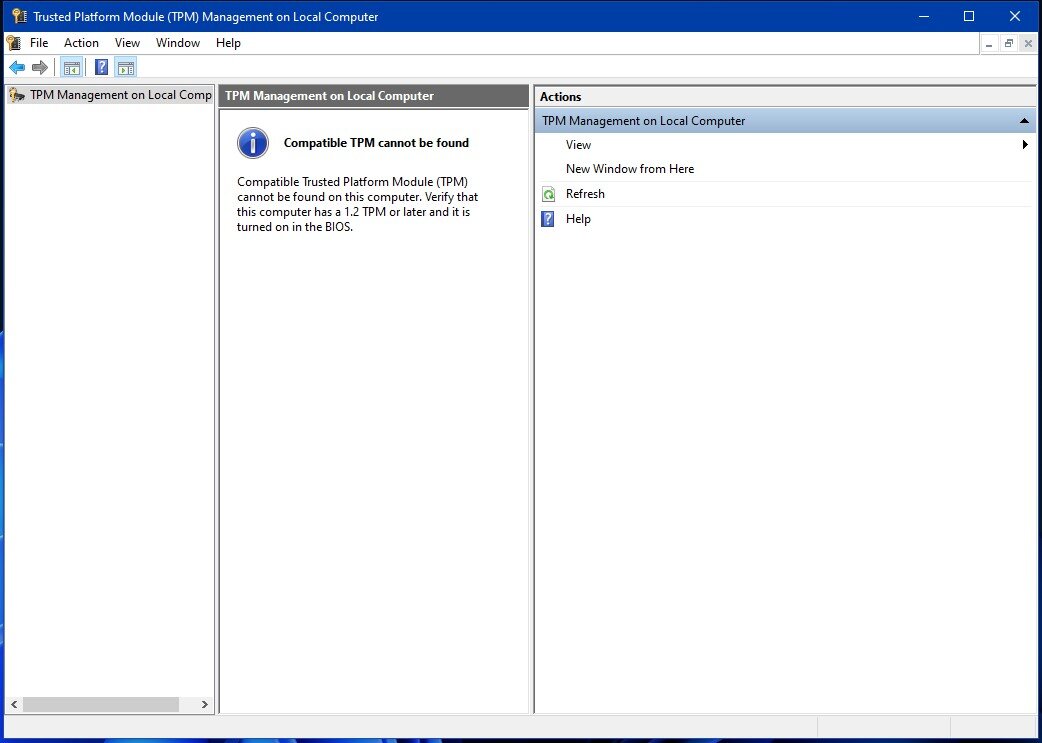This screenshot has width=1042, height=743.
Task: Toggle the Show/Hide Action Pane toolbar icon
Action: (125, 68)
